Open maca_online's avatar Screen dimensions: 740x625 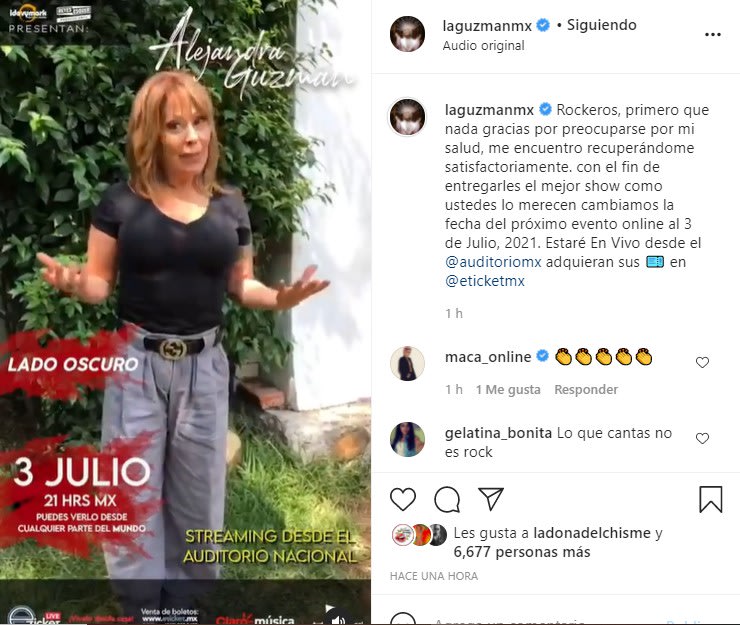click(x=407, y=363)
